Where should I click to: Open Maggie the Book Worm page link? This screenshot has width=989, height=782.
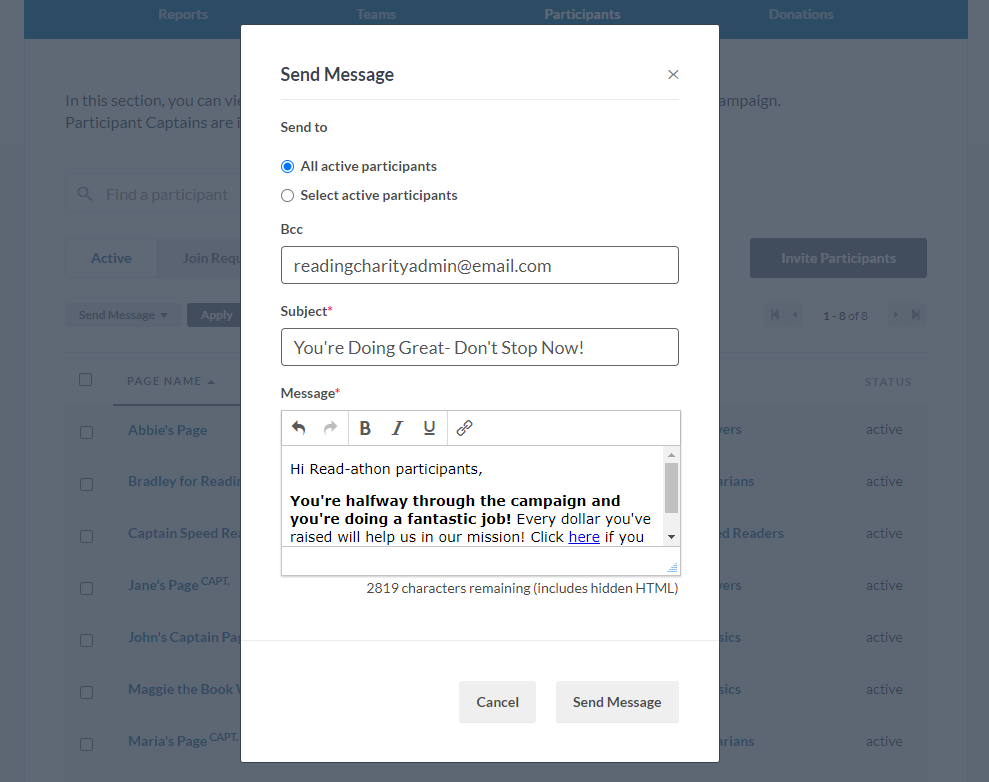point(184,689)
